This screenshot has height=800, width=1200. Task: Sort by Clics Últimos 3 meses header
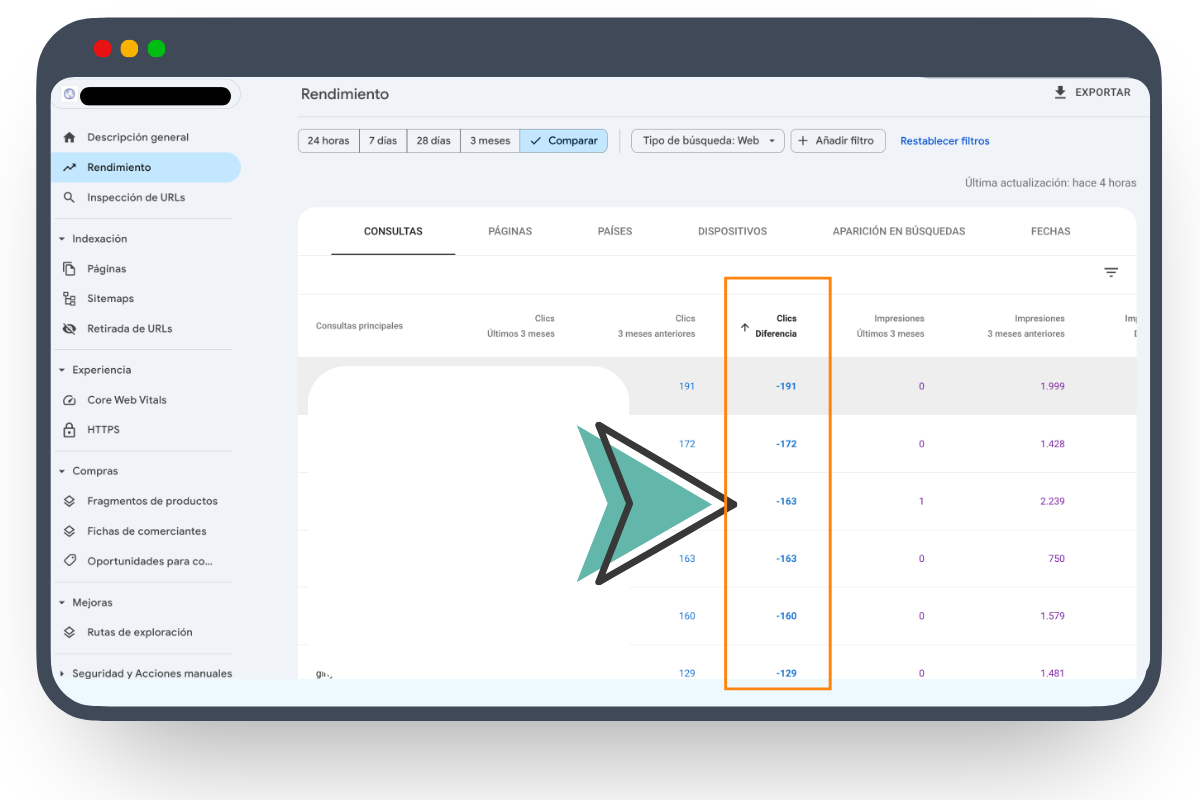point(521,326)
